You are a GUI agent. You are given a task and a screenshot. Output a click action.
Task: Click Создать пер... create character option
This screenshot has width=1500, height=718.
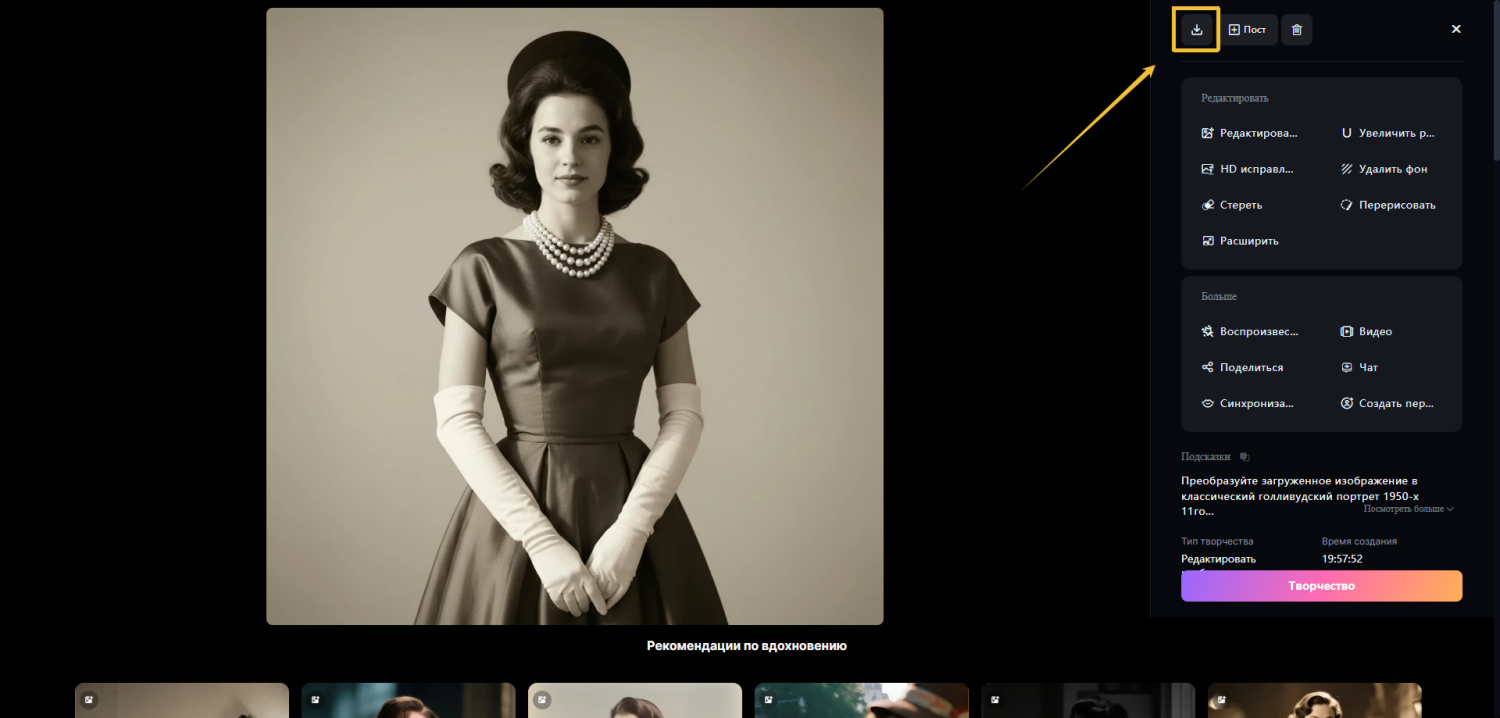[1388, 403]
